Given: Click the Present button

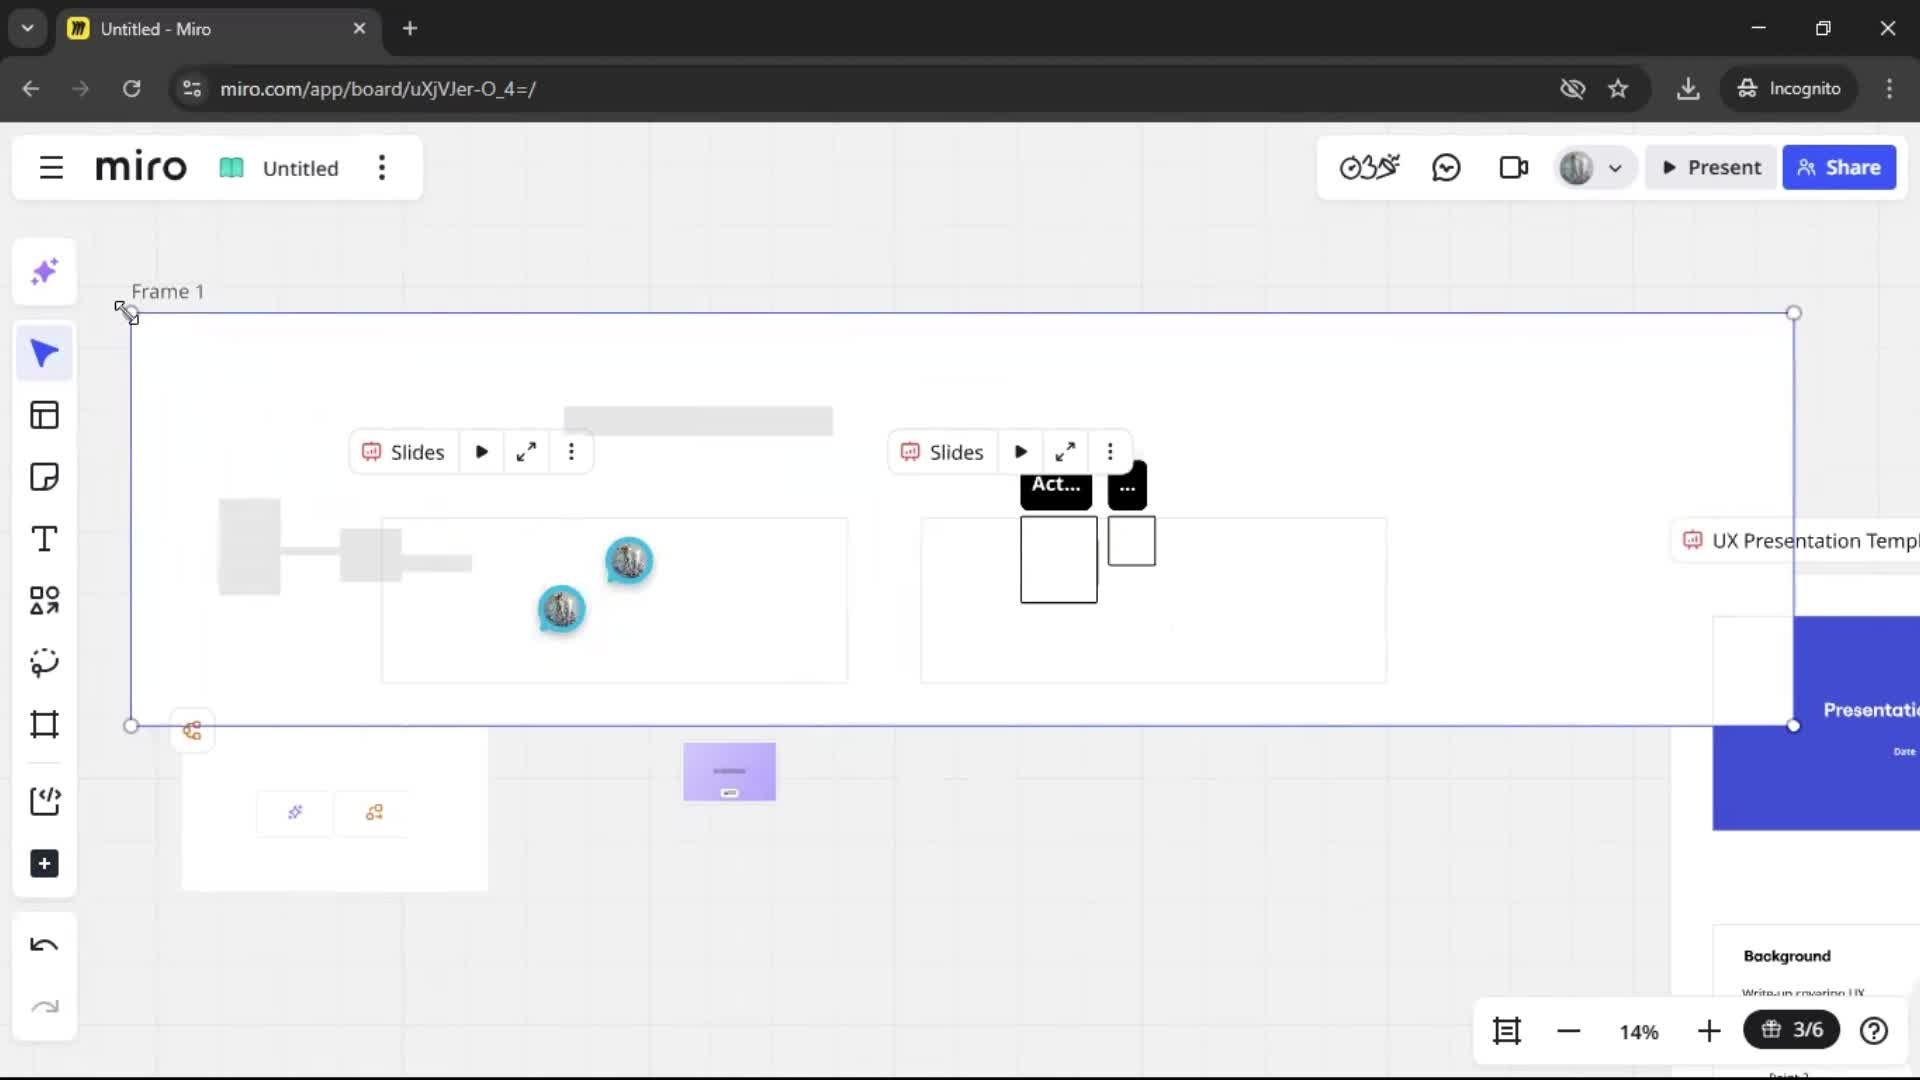Looking at the screenshot, I should pyautogui.click(x=1711, y=167).
